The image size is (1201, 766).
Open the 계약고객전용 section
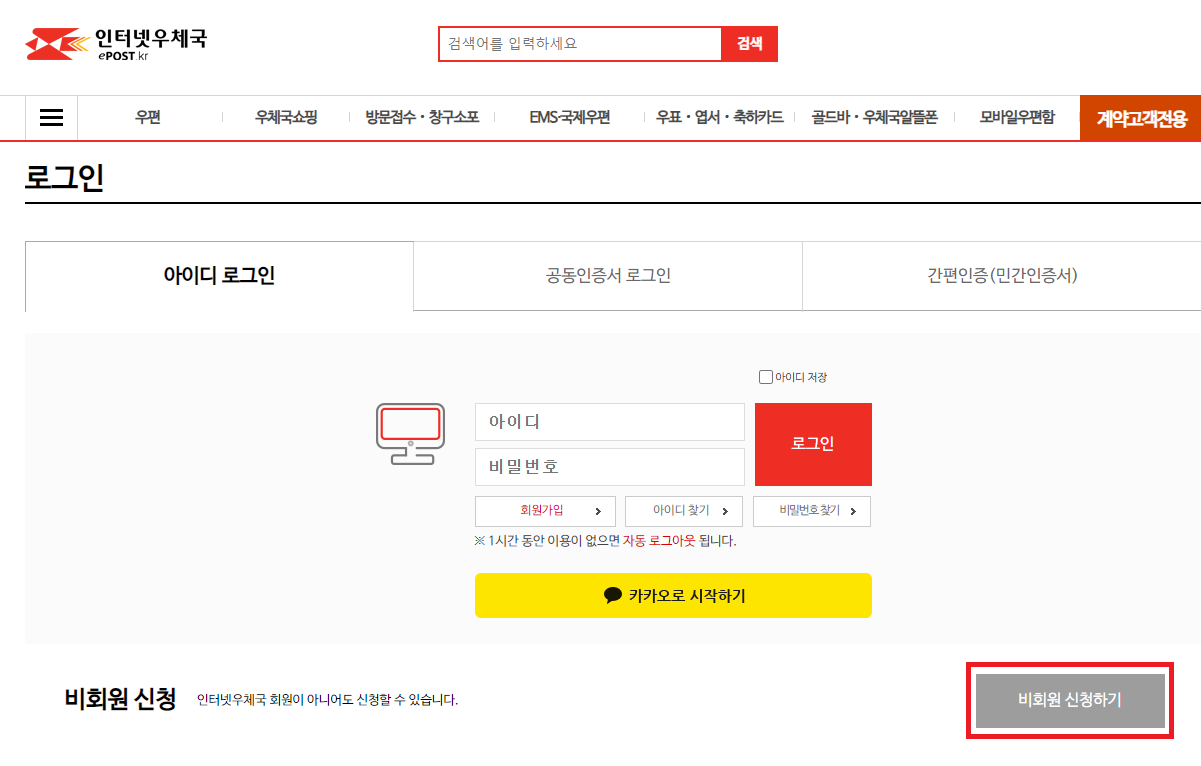1140,117
